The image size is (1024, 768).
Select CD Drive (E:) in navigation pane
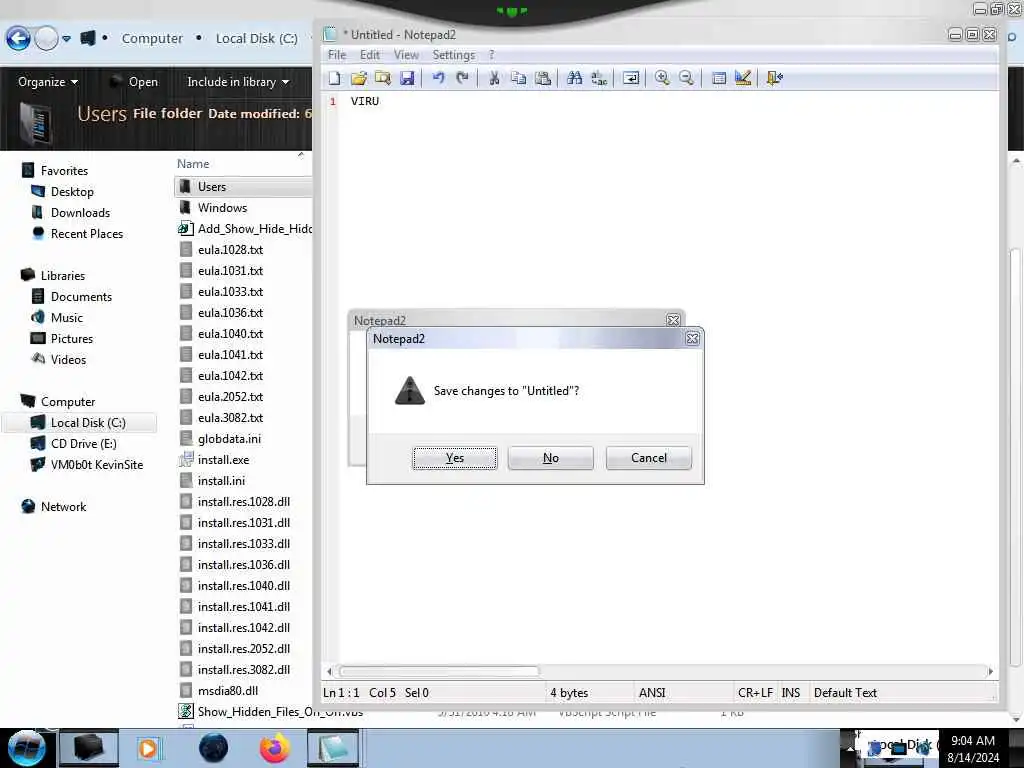coord(84,443)
